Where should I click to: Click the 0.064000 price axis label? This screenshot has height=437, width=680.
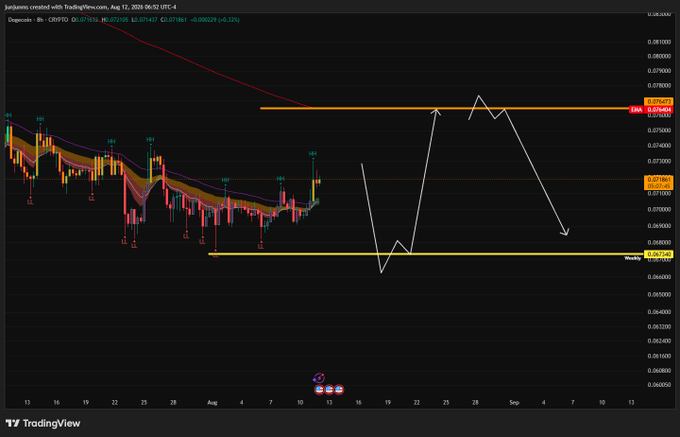coord(659,312)
